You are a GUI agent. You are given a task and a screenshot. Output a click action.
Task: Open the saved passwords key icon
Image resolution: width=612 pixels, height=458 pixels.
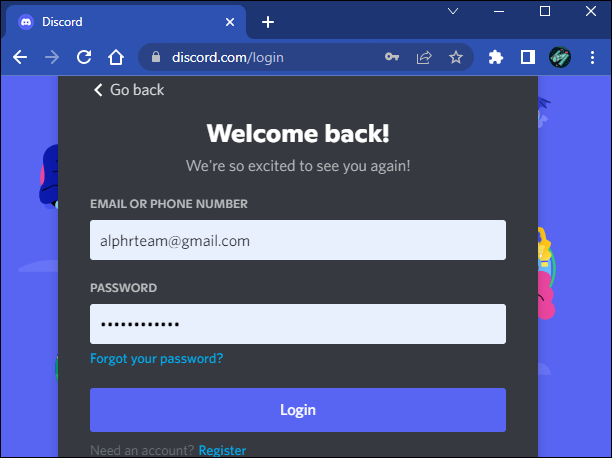(x=391, y=57)
